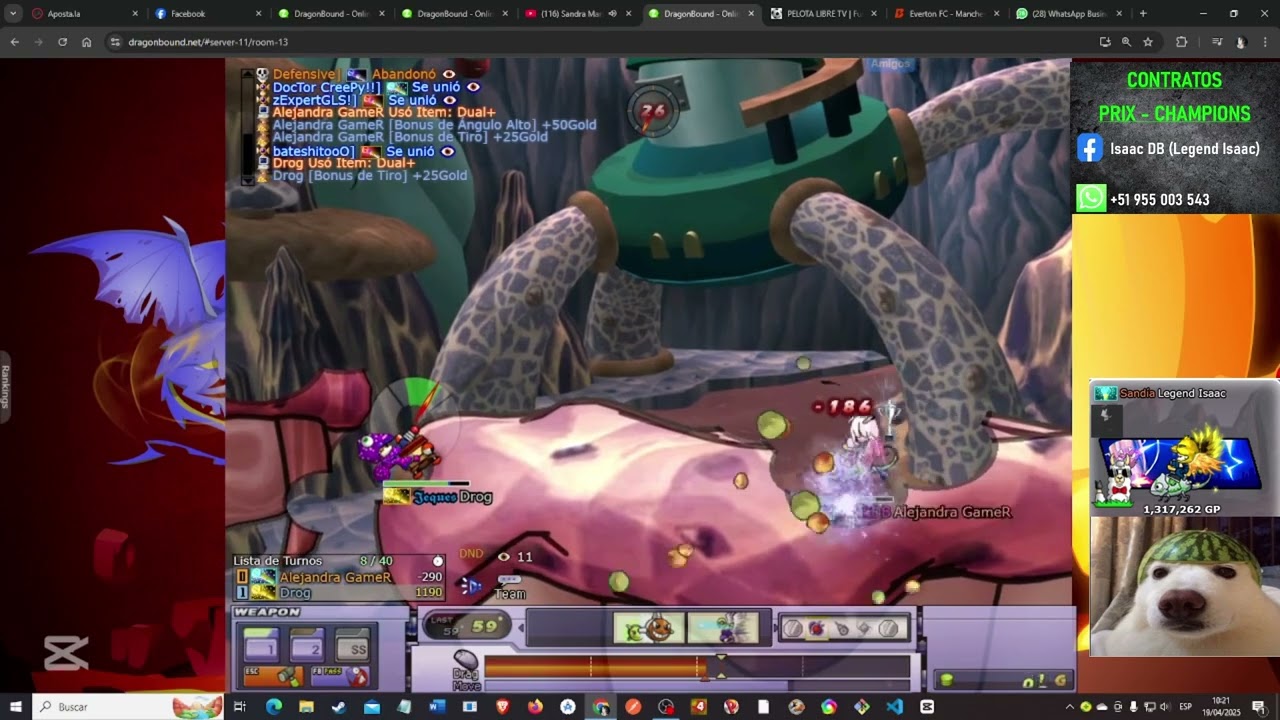Select the red bomb item slot

[x=817, y=628]
